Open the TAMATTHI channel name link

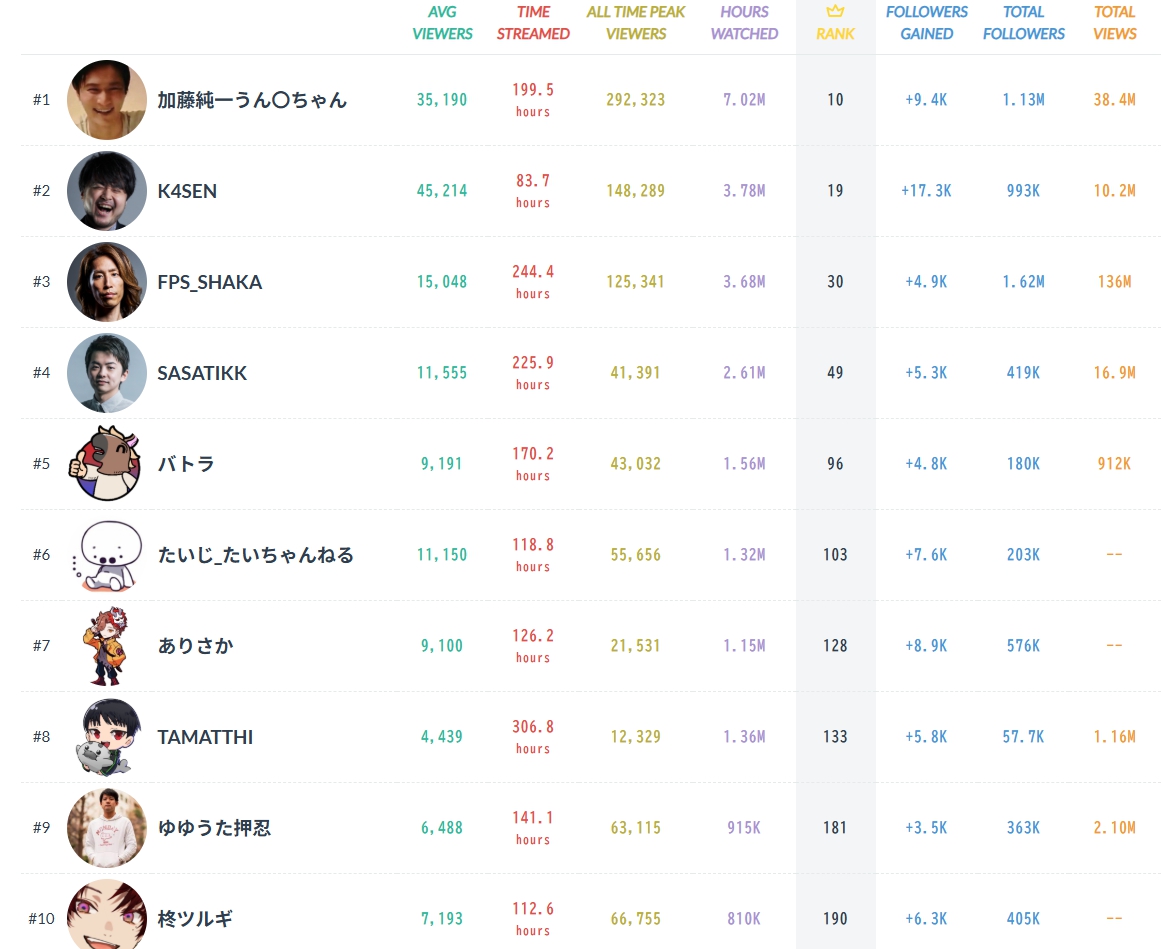(205, 737)
